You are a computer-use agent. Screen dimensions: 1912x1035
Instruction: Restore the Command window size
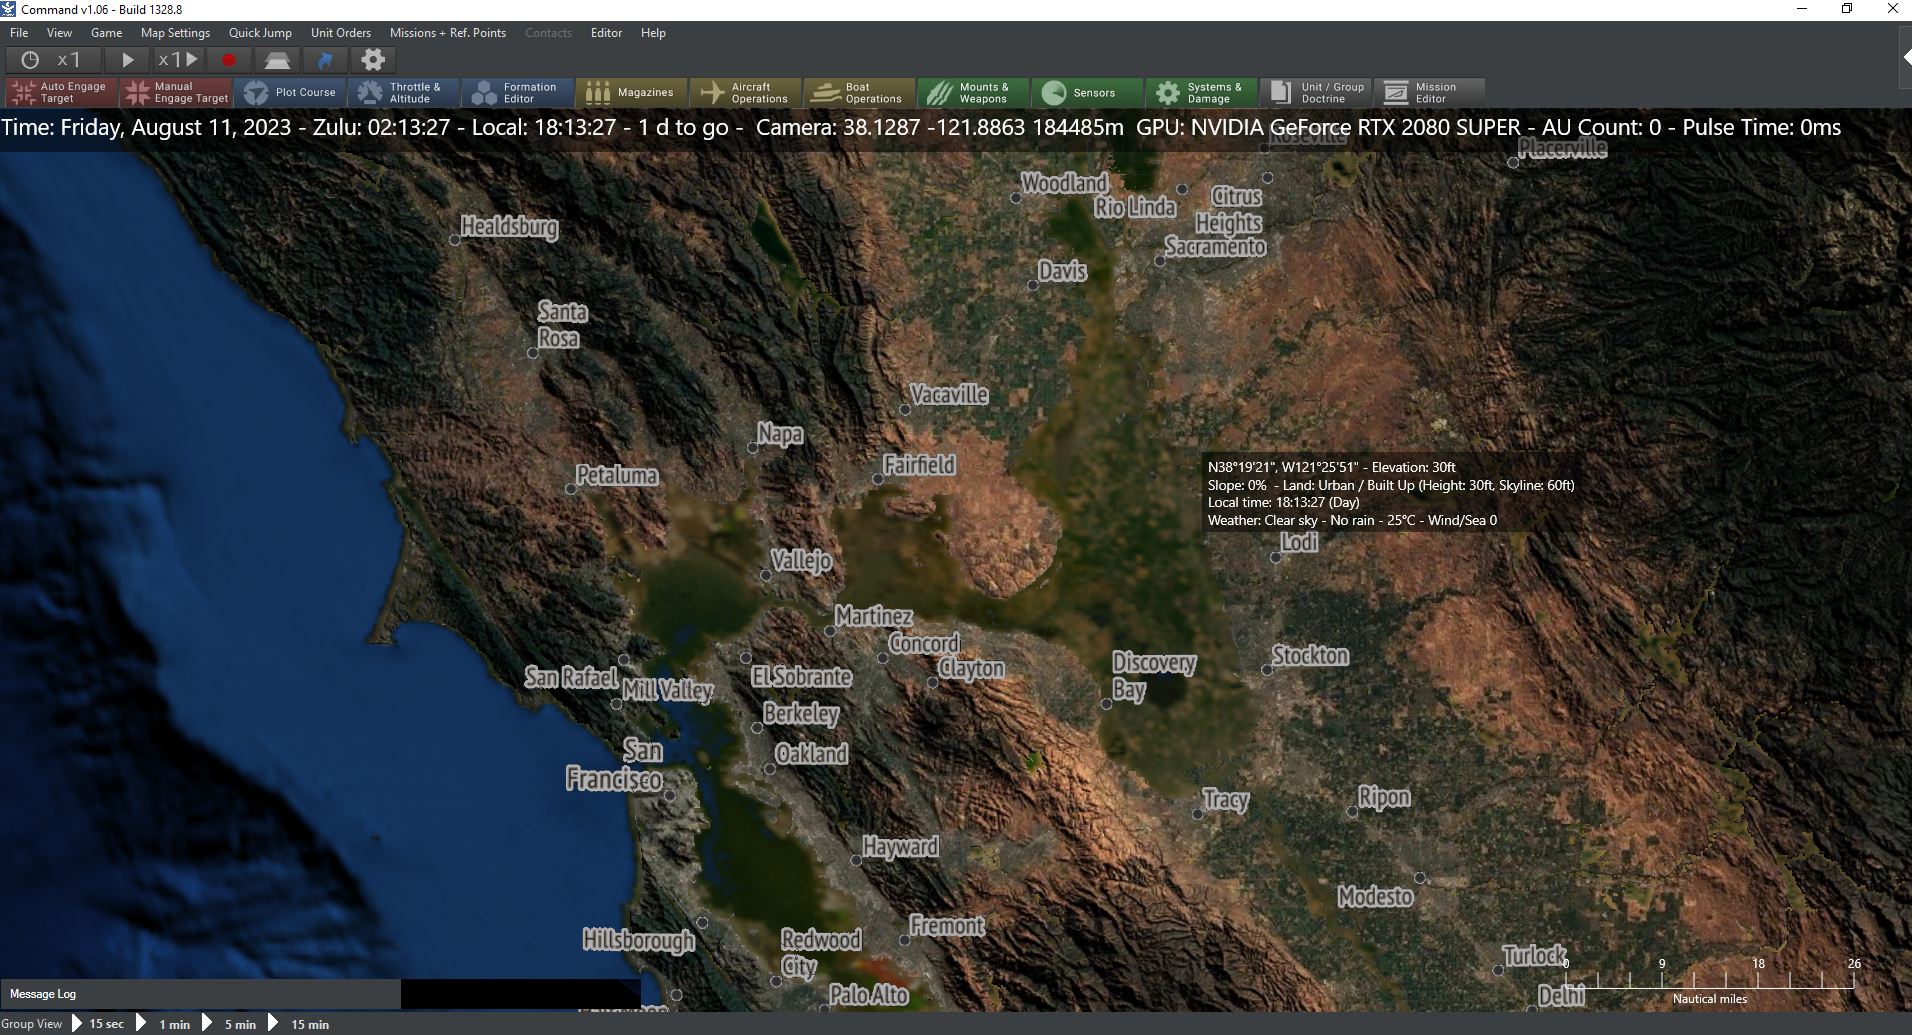[1847, 9]
